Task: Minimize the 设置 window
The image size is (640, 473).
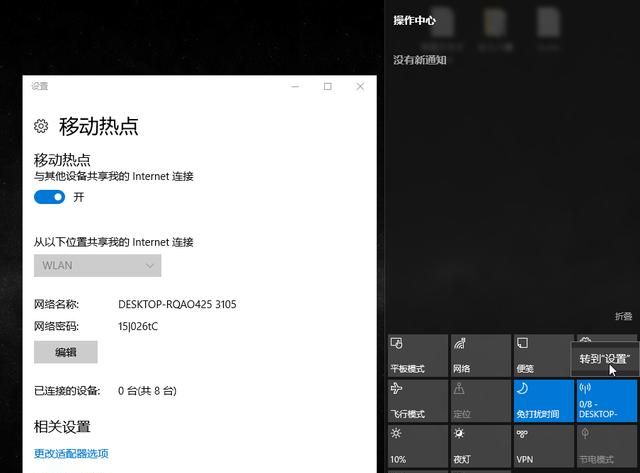Action: 295,86
